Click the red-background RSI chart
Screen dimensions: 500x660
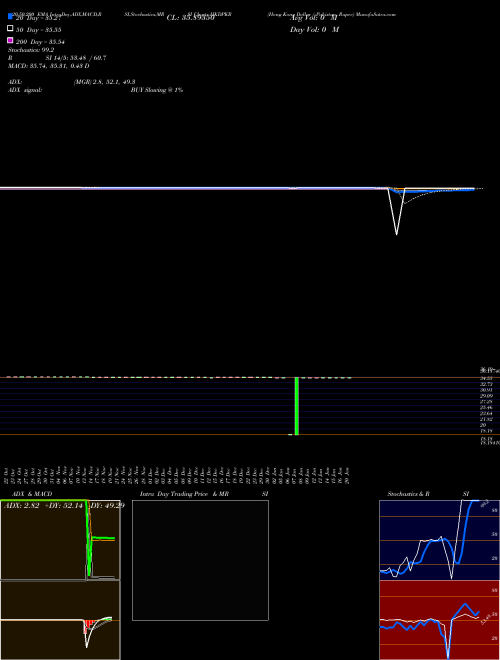tap(439, 620)
